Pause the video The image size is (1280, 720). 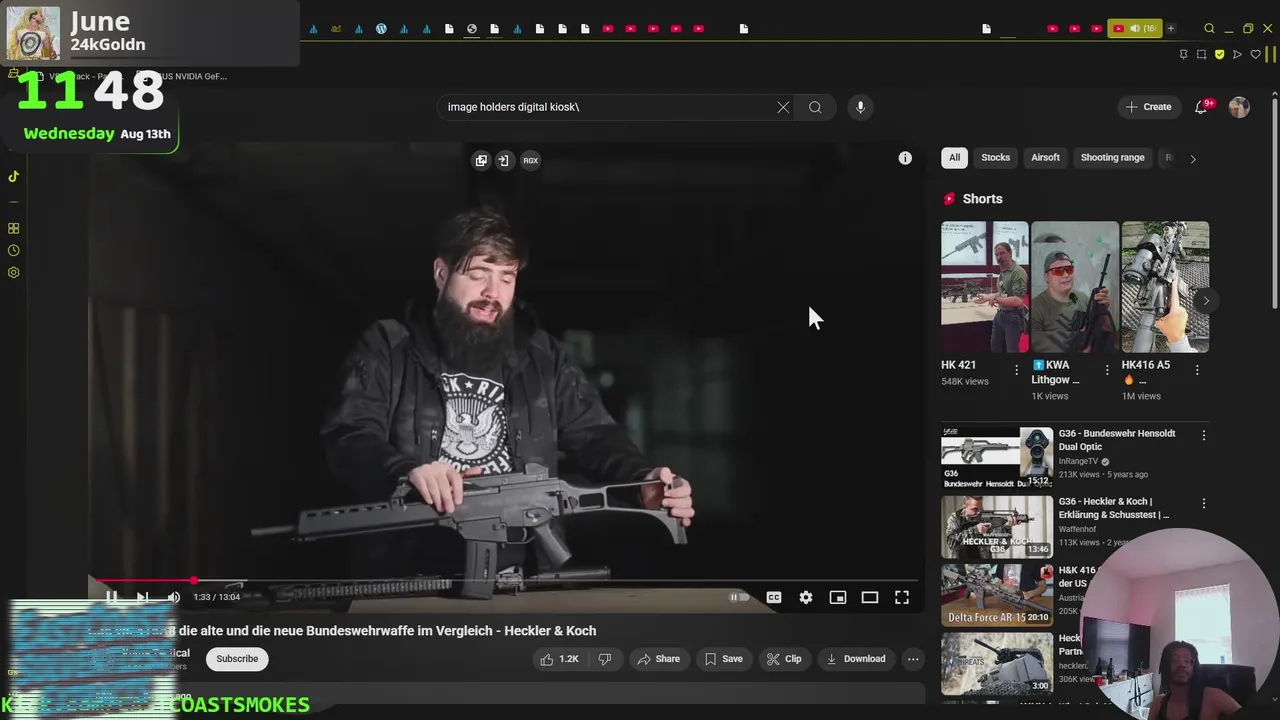point(111,597)
